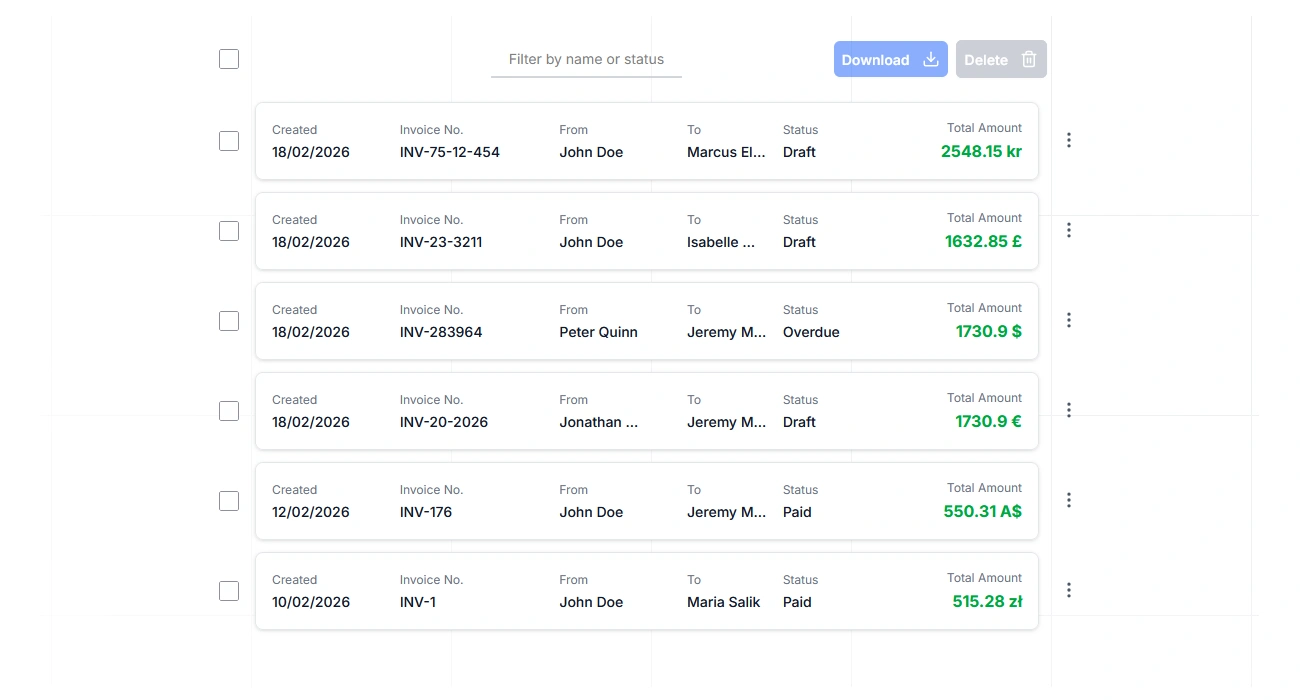This screenshot has width=1300, height=700.
Task: Open the actions menu for invoice INV-176
Action: pos(1068,500)
